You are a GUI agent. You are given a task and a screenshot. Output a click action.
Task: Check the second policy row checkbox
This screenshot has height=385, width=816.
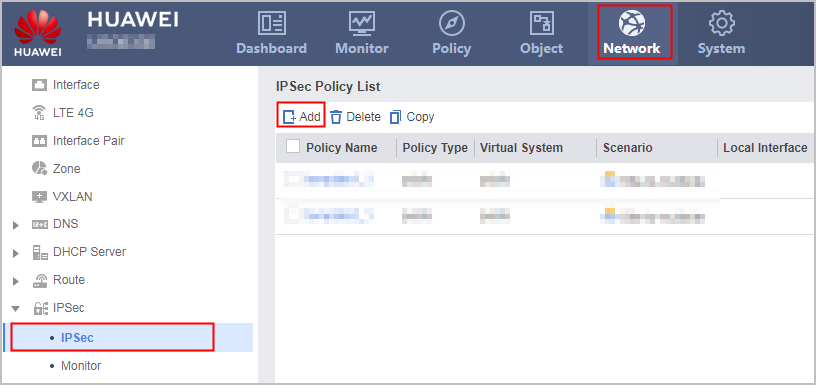294,214
